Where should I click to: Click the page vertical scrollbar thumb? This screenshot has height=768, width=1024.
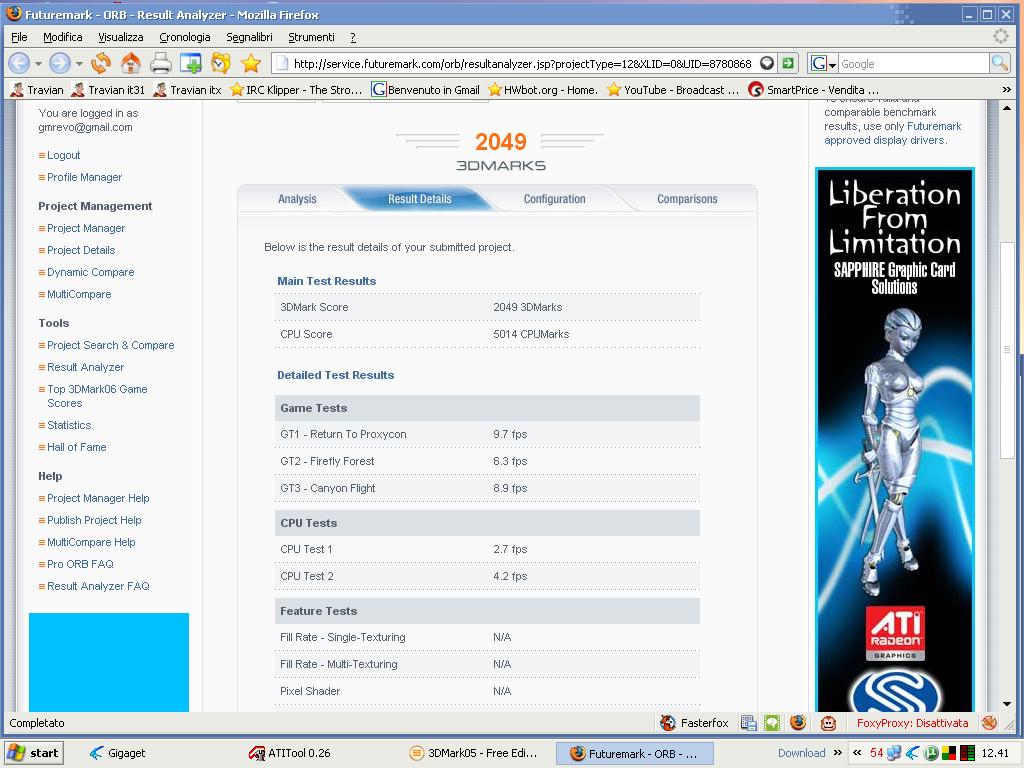point(1006,350)
